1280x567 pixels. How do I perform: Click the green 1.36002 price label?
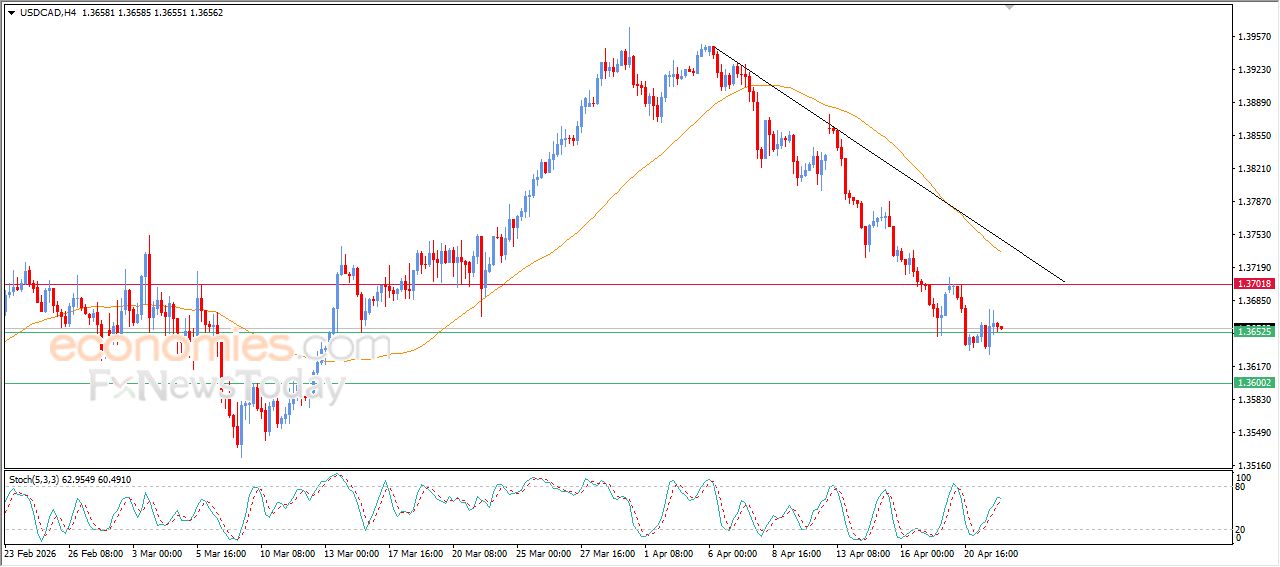pyautogui.click(x=1255, y=383)
